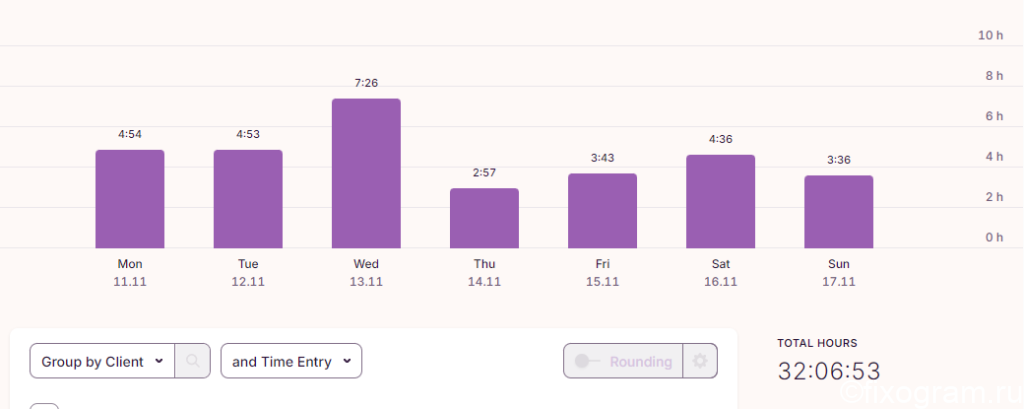This screenshot has height=409, width=1024.
Task: Click the Rounding label text
Action: [641, 361]
